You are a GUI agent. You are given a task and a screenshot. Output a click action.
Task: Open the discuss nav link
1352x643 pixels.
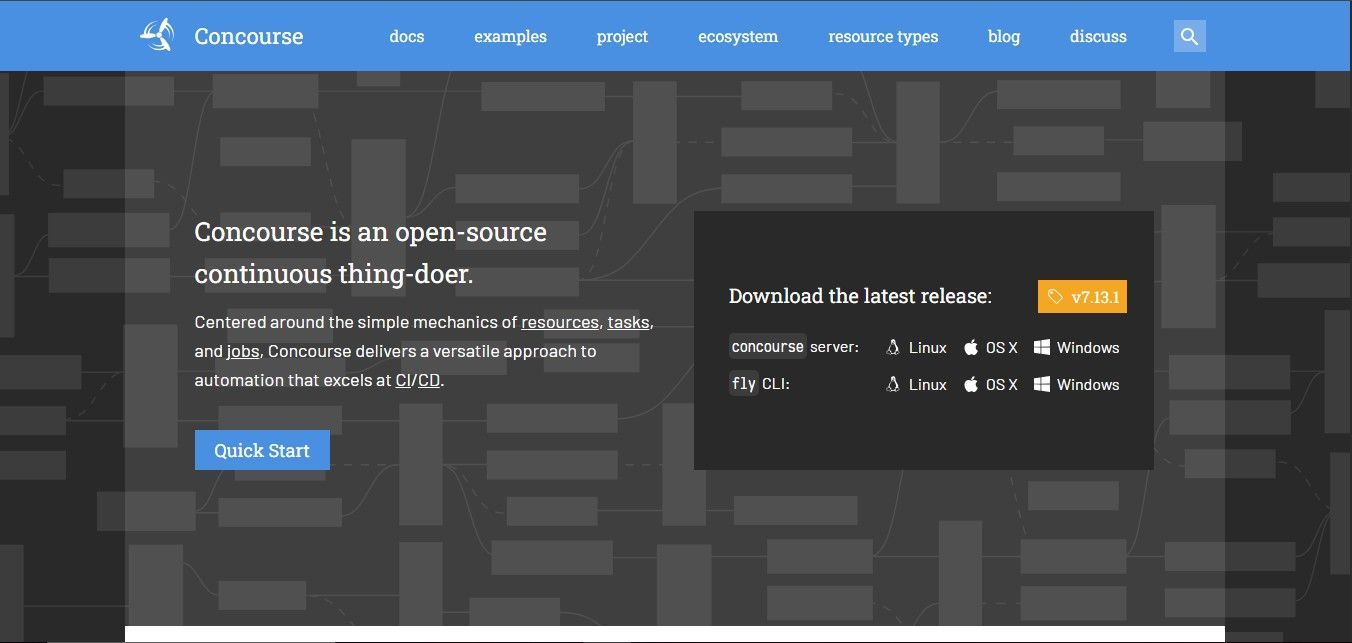[1098, 36]
